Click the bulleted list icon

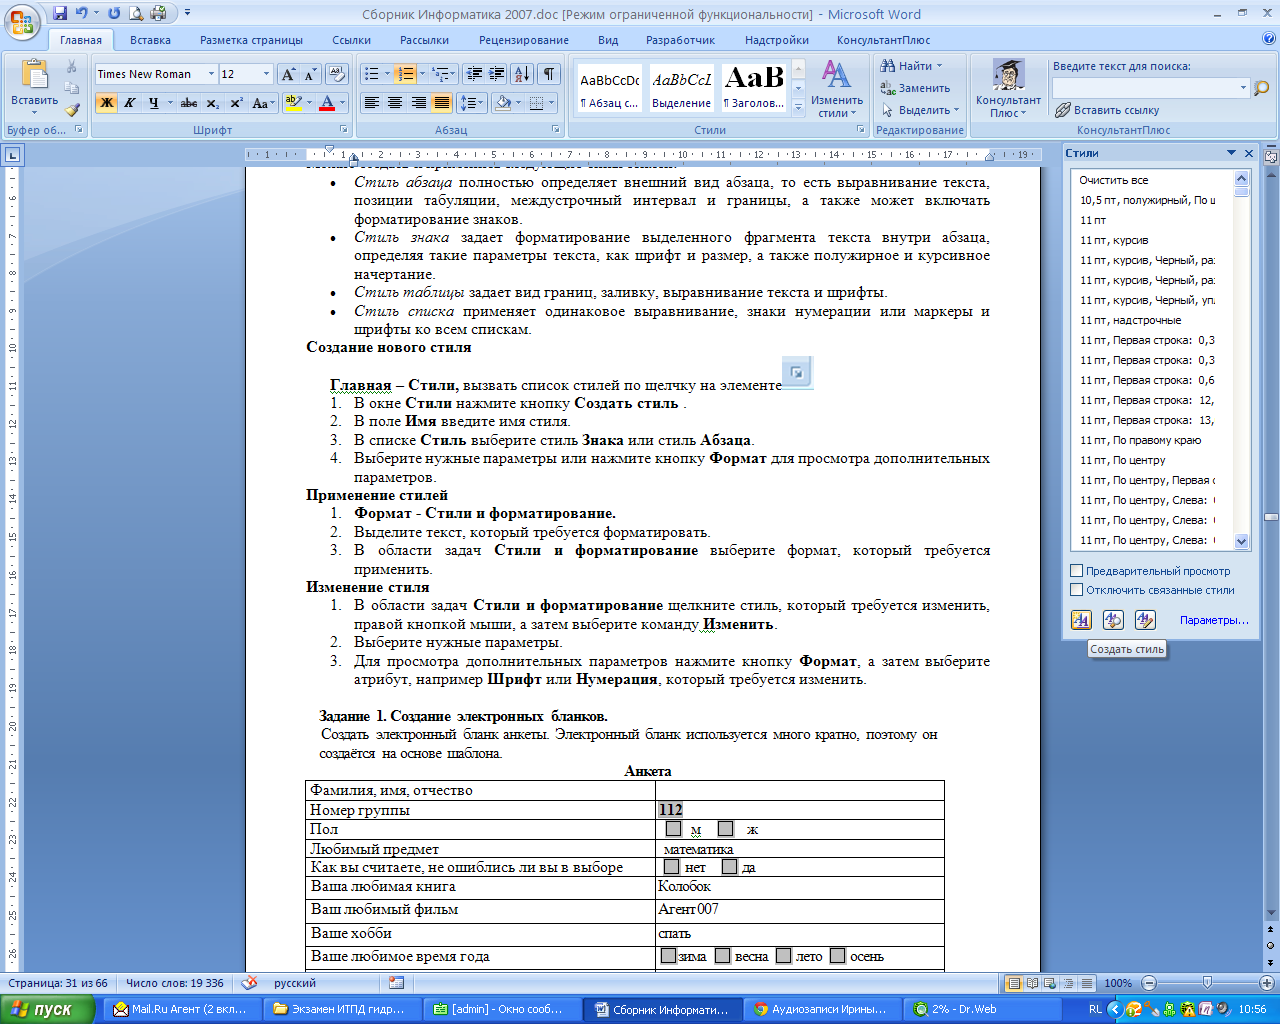tap(371, 74)
